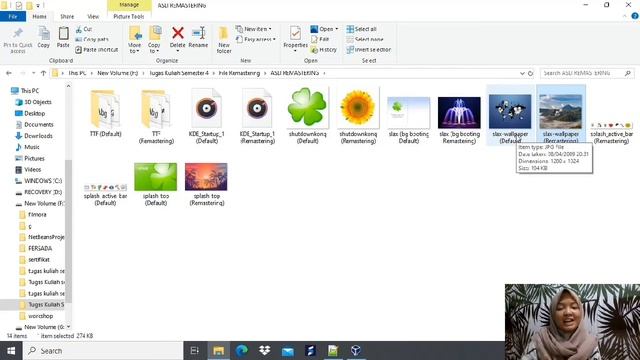Go back with the Back arrow
Viewport: 640px width, 360px height.
(9, 73)
